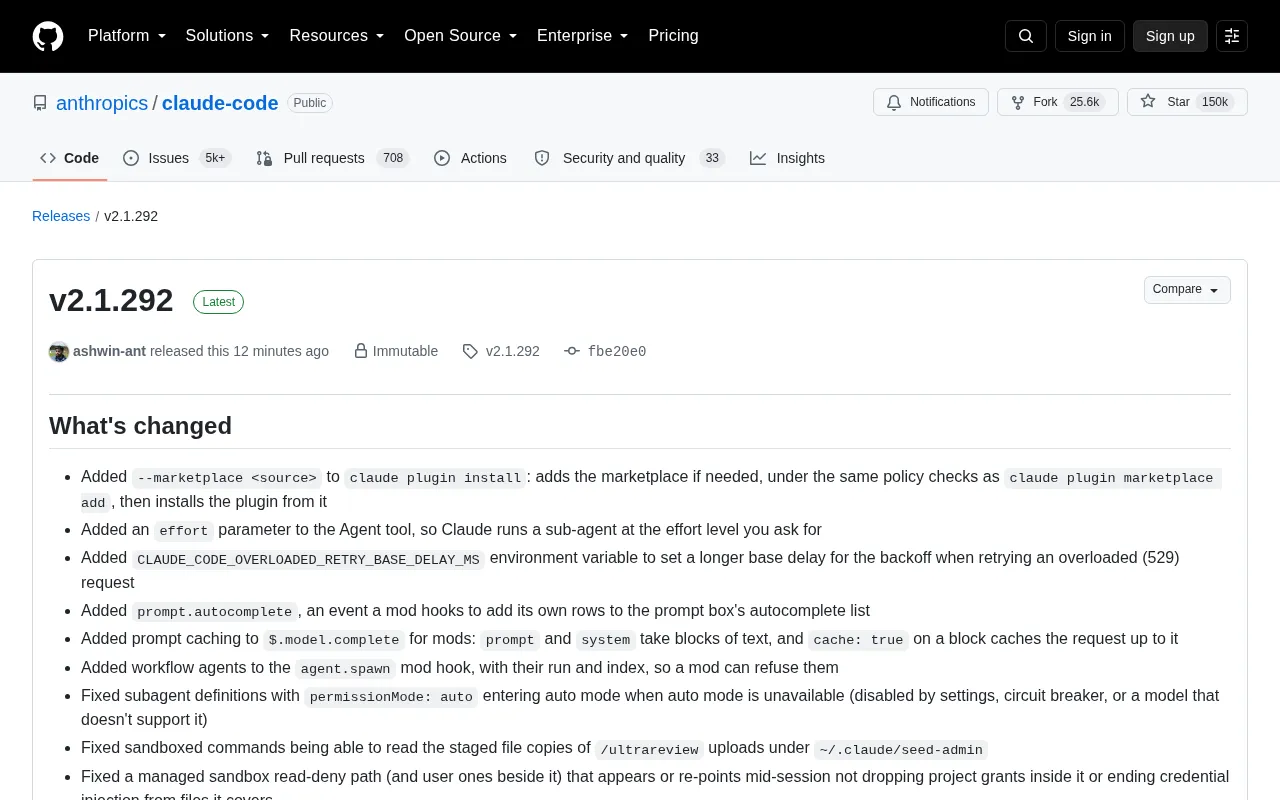Click the pull request icon
The width and height of the screenshot is (1280, 800).
click(264, 158)
